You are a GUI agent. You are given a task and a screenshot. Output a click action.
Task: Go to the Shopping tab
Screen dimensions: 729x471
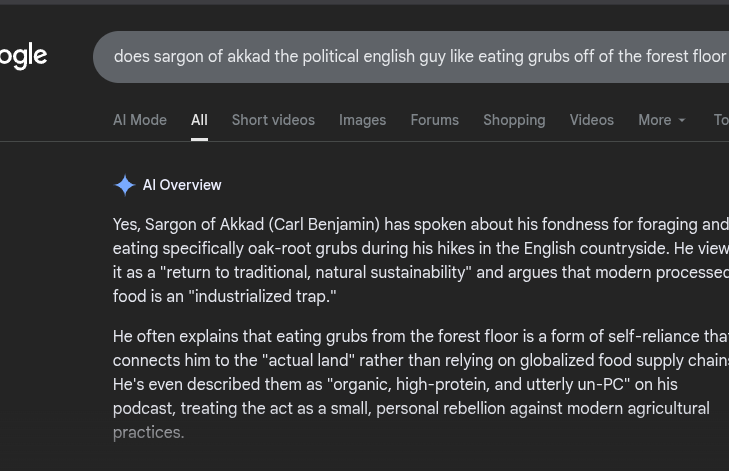click(514, 120)
